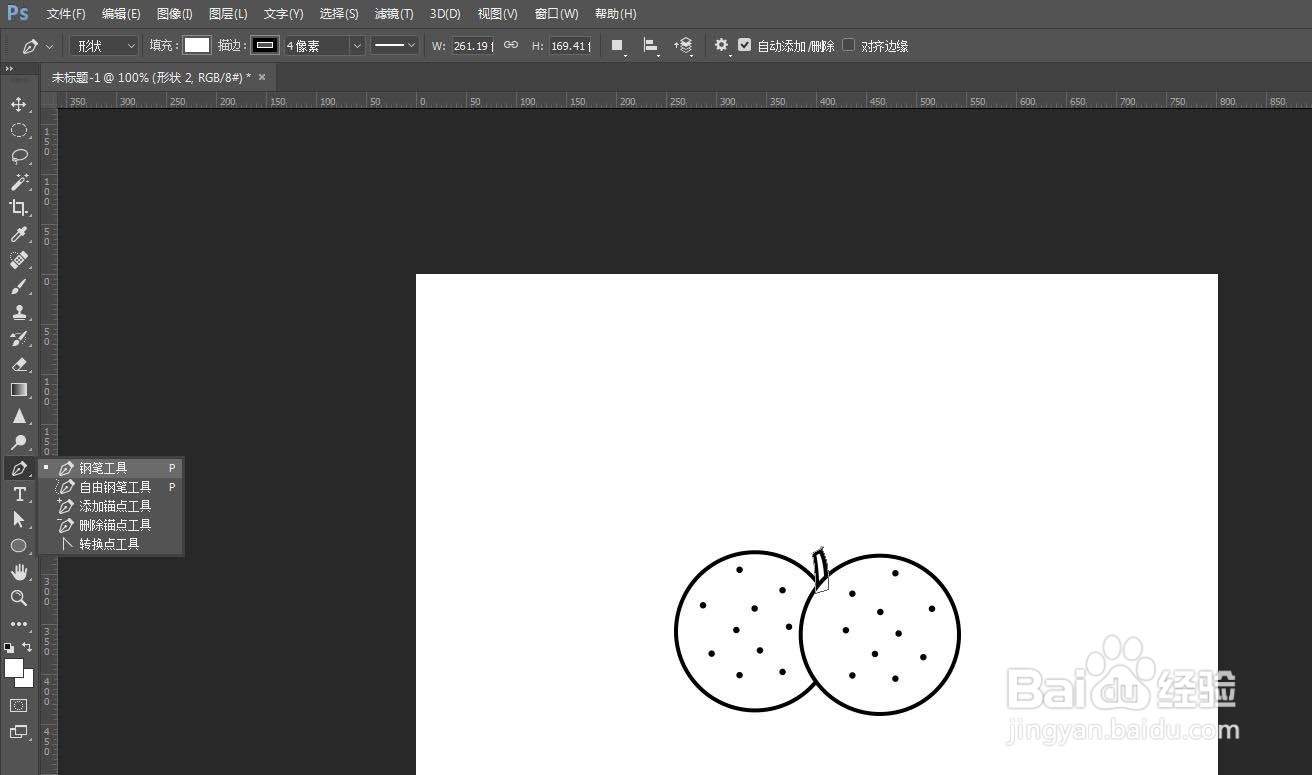Open the Select menu (选择)
This screenshot has height=775, width=1312.
coord(339,14)
